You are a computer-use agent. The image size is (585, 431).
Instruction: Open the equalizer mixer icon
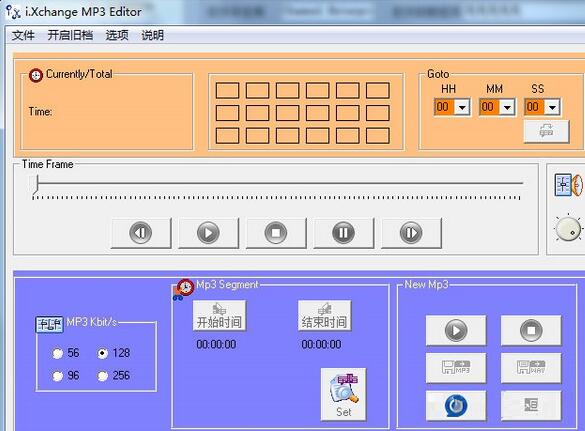click(x=568, y=185)
